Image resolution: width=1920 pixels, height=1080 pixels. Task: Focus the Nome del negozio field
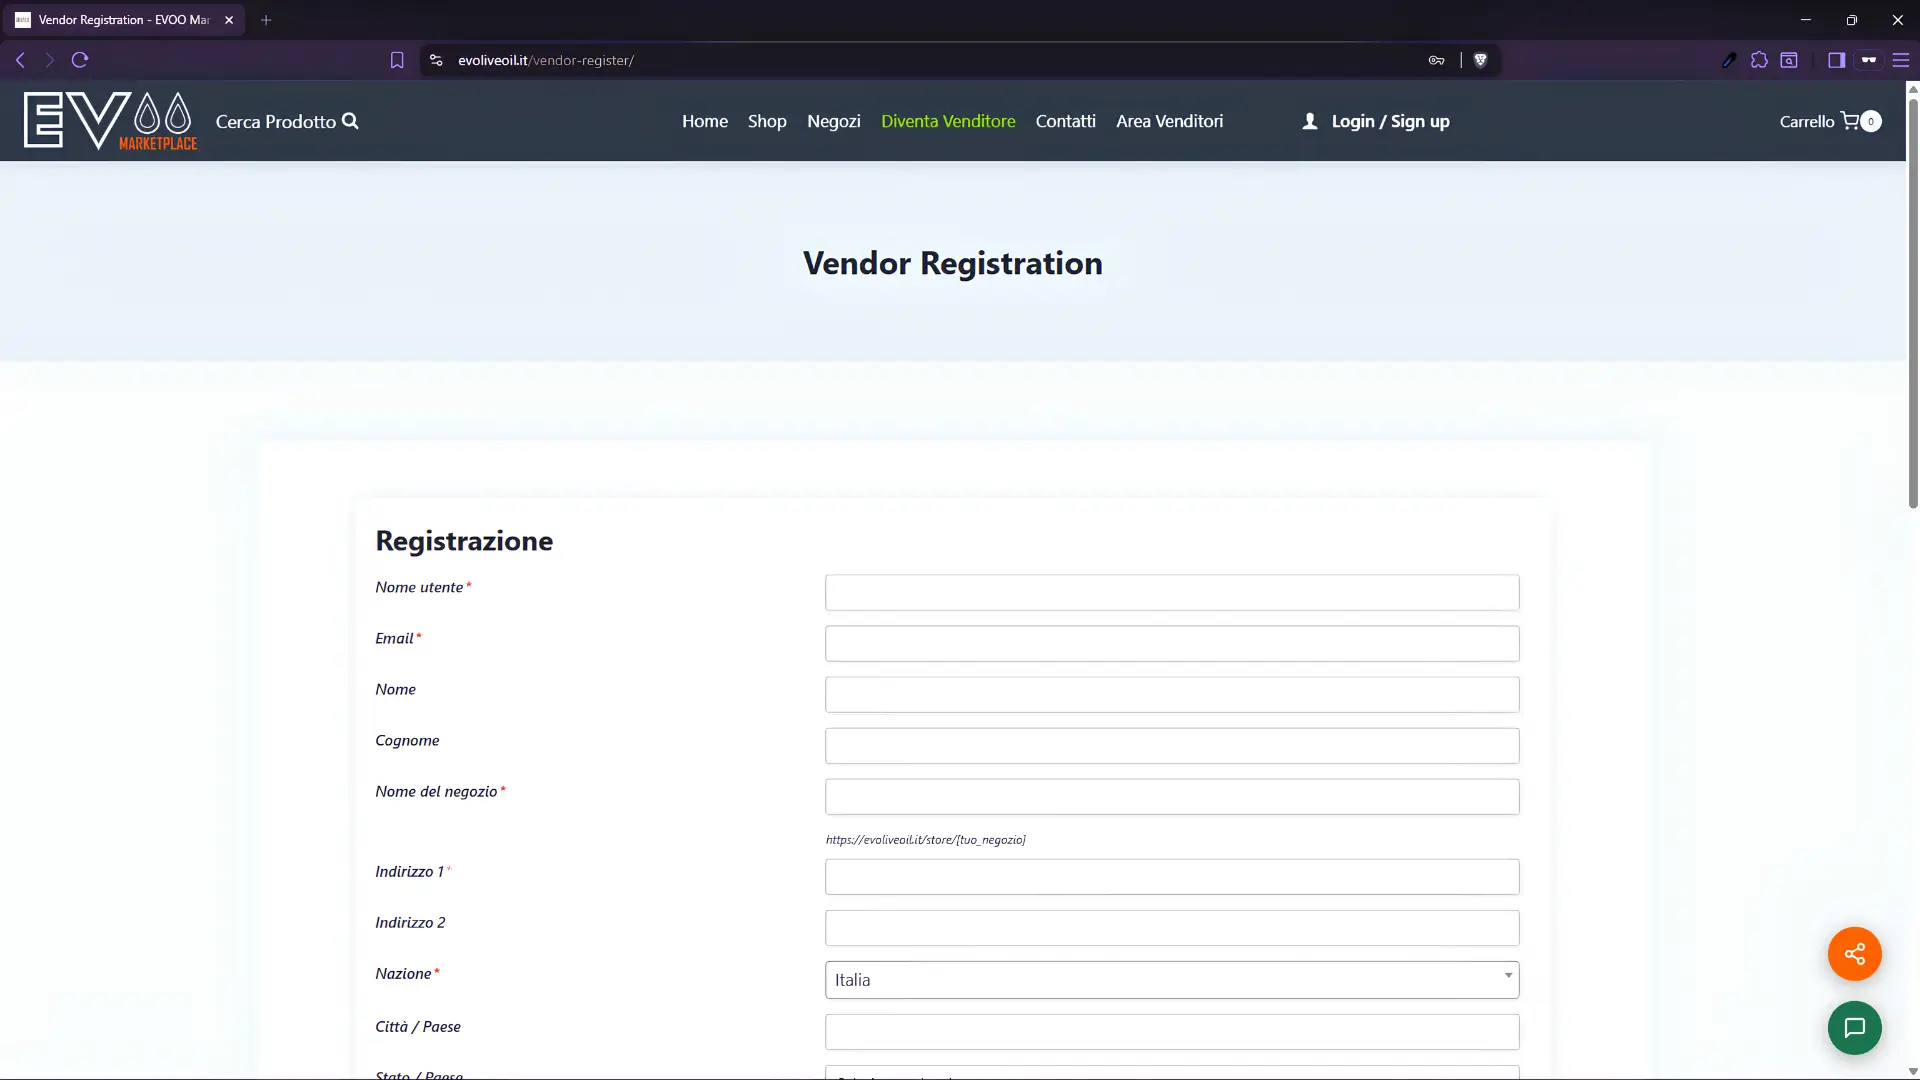click(1172, 796)
